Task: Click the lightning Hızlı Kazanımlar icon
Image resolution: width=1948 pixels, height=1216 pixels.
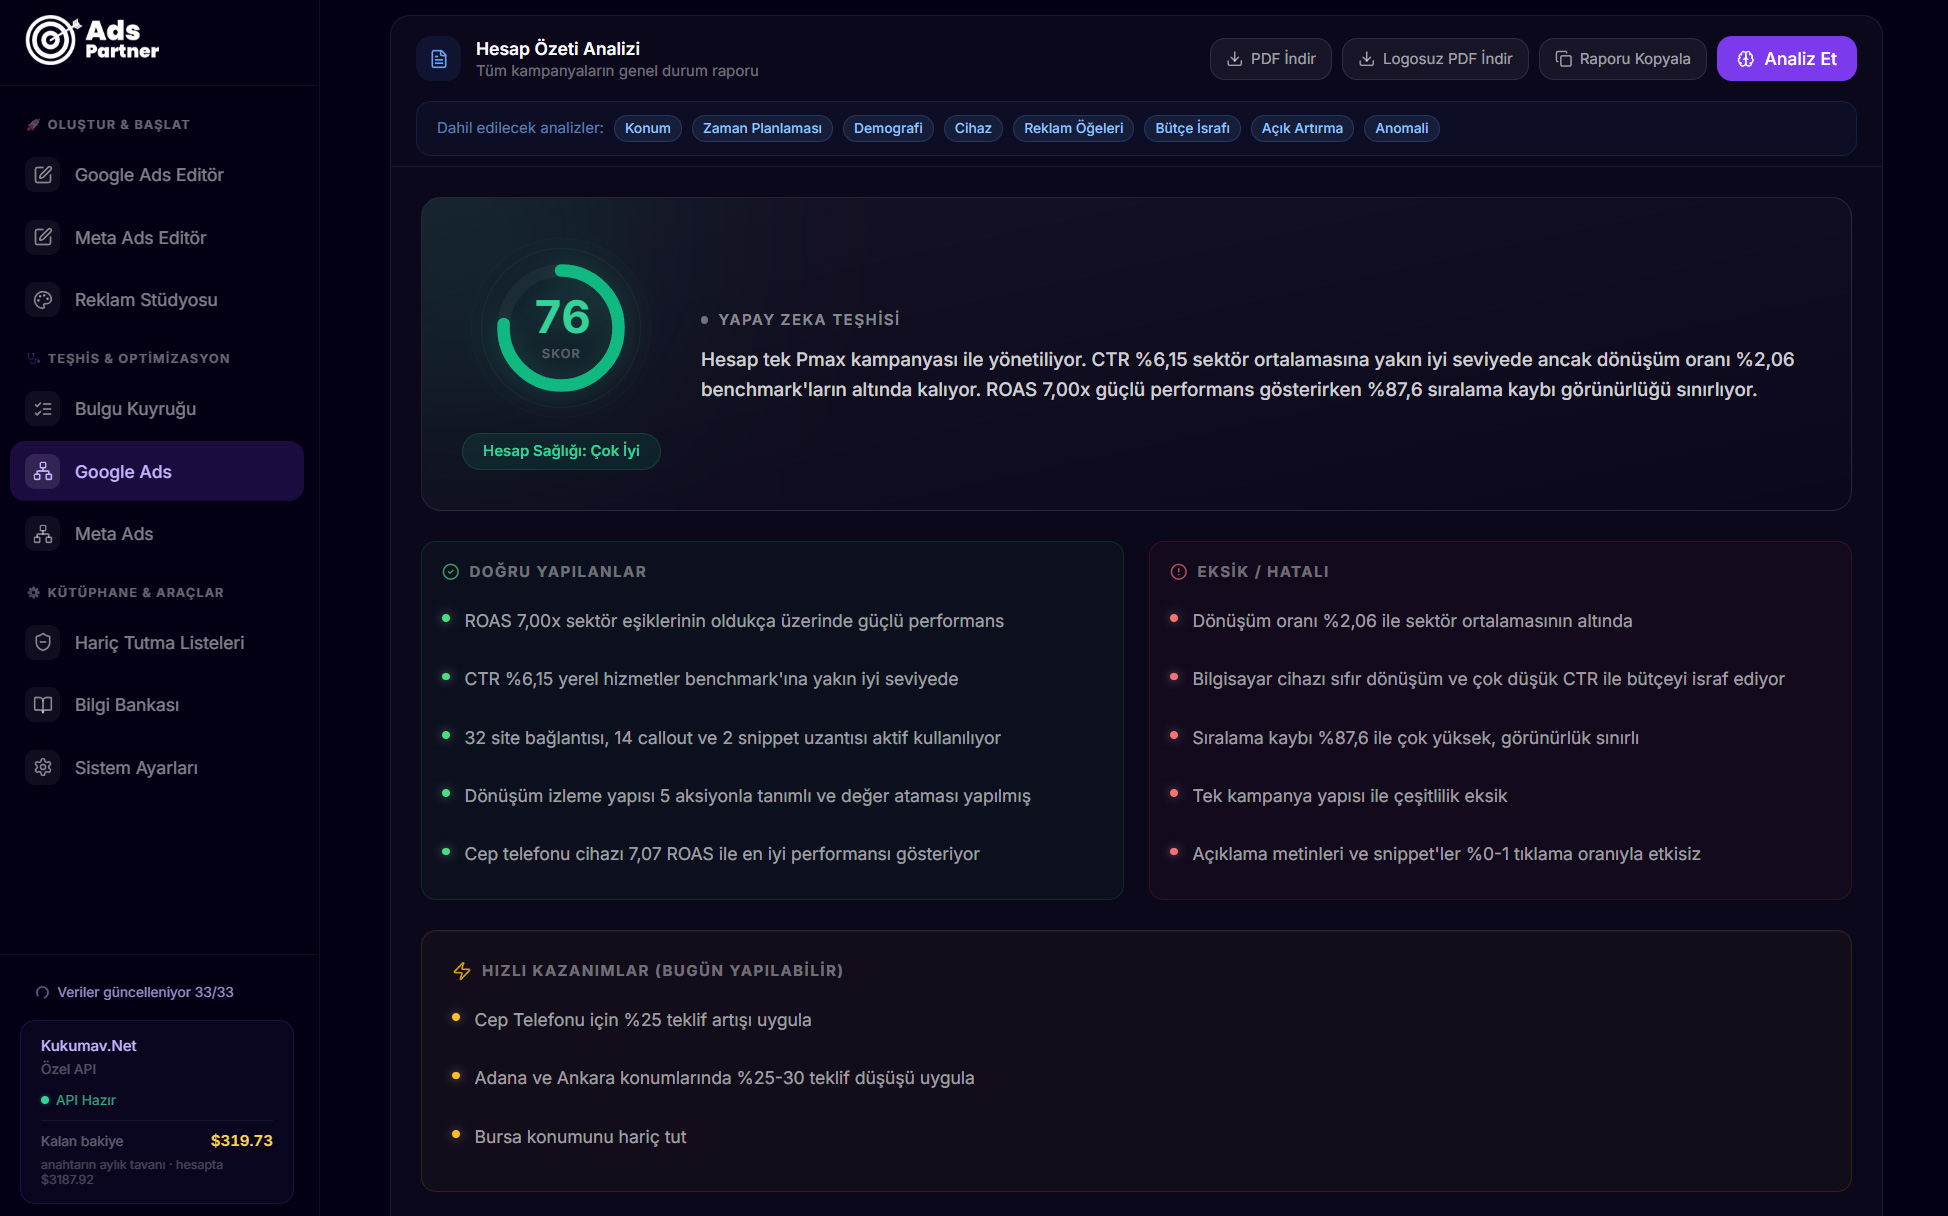Action: pyautogui.click(x=462, y=971)
